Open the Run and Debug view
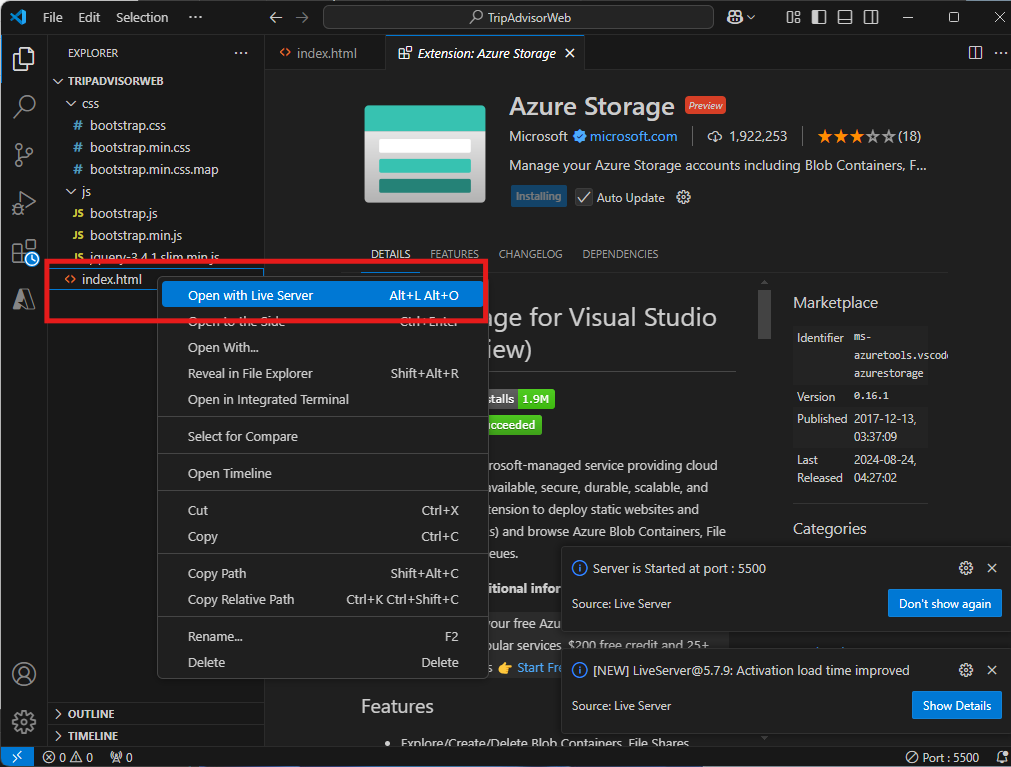Viewport: 1011px width, 767px height. [x=24, y=203]
